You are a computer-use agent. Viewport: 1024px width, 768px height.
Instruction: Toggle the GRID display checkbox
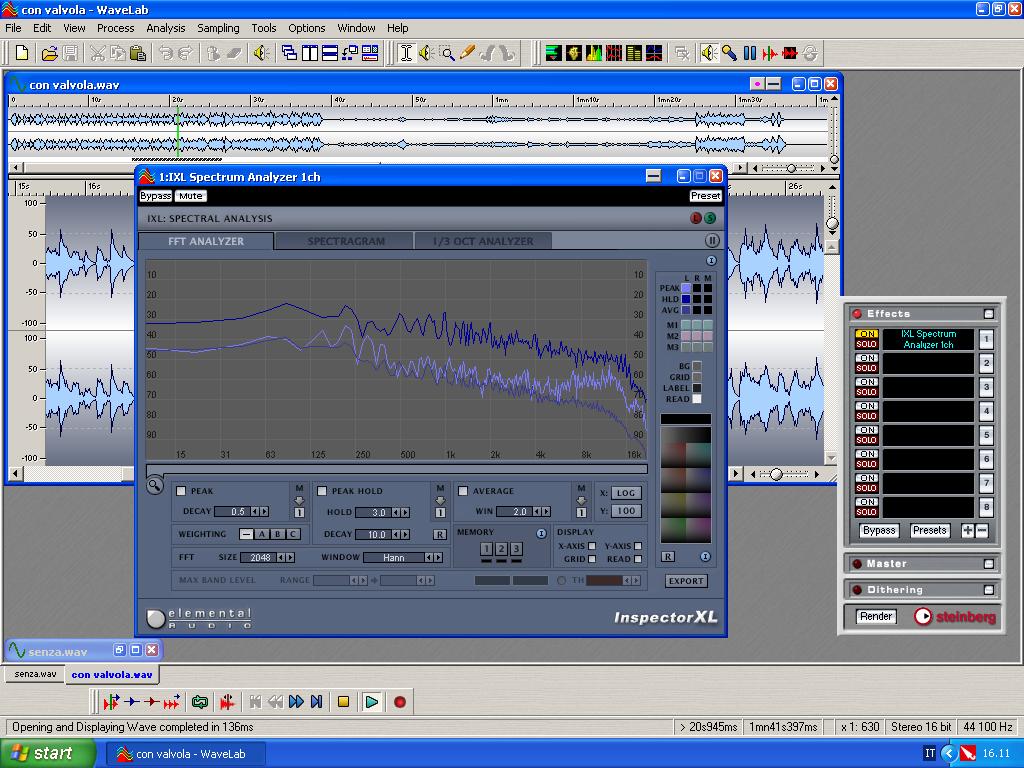(592, 559)
